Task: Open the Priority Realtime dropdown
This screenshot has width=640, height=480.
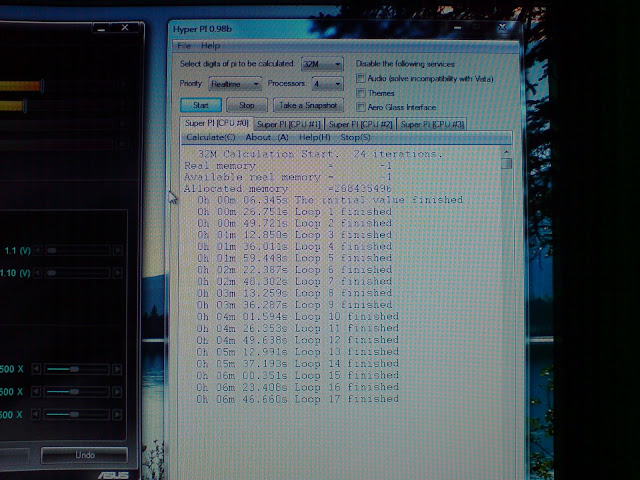Action: point(235,84)
